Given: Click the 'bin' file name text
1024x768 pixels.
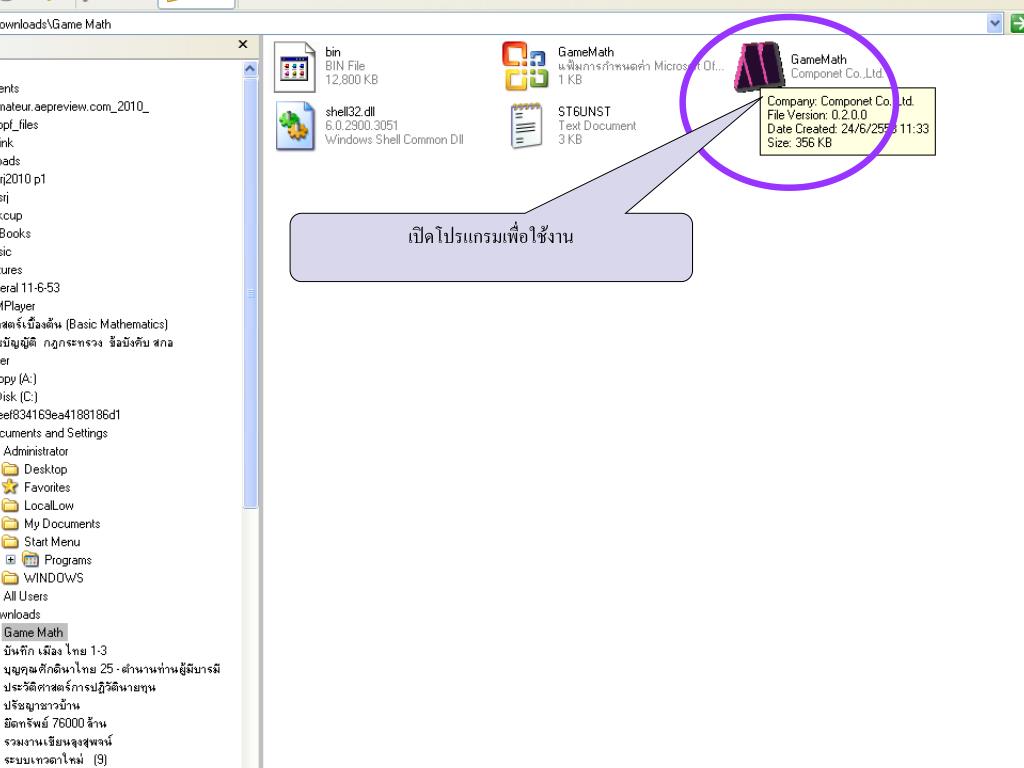Looking at the screenshot, I should [x=333, y=52].
